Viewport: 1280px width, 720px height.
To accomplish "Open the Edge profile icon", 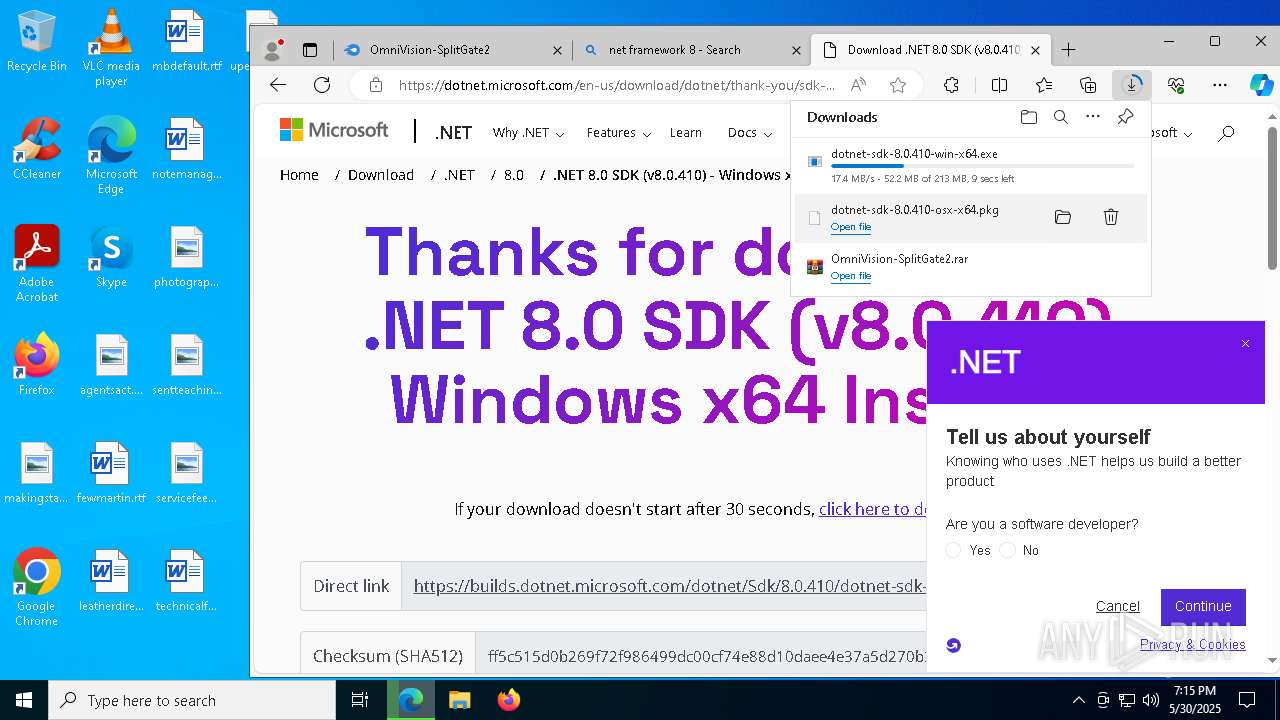I will tap(271, 50).
